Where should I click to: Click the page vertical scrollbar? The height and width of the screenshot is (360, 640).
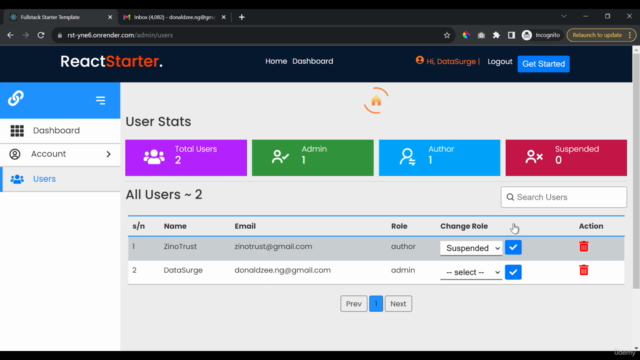tap(636, 171)
